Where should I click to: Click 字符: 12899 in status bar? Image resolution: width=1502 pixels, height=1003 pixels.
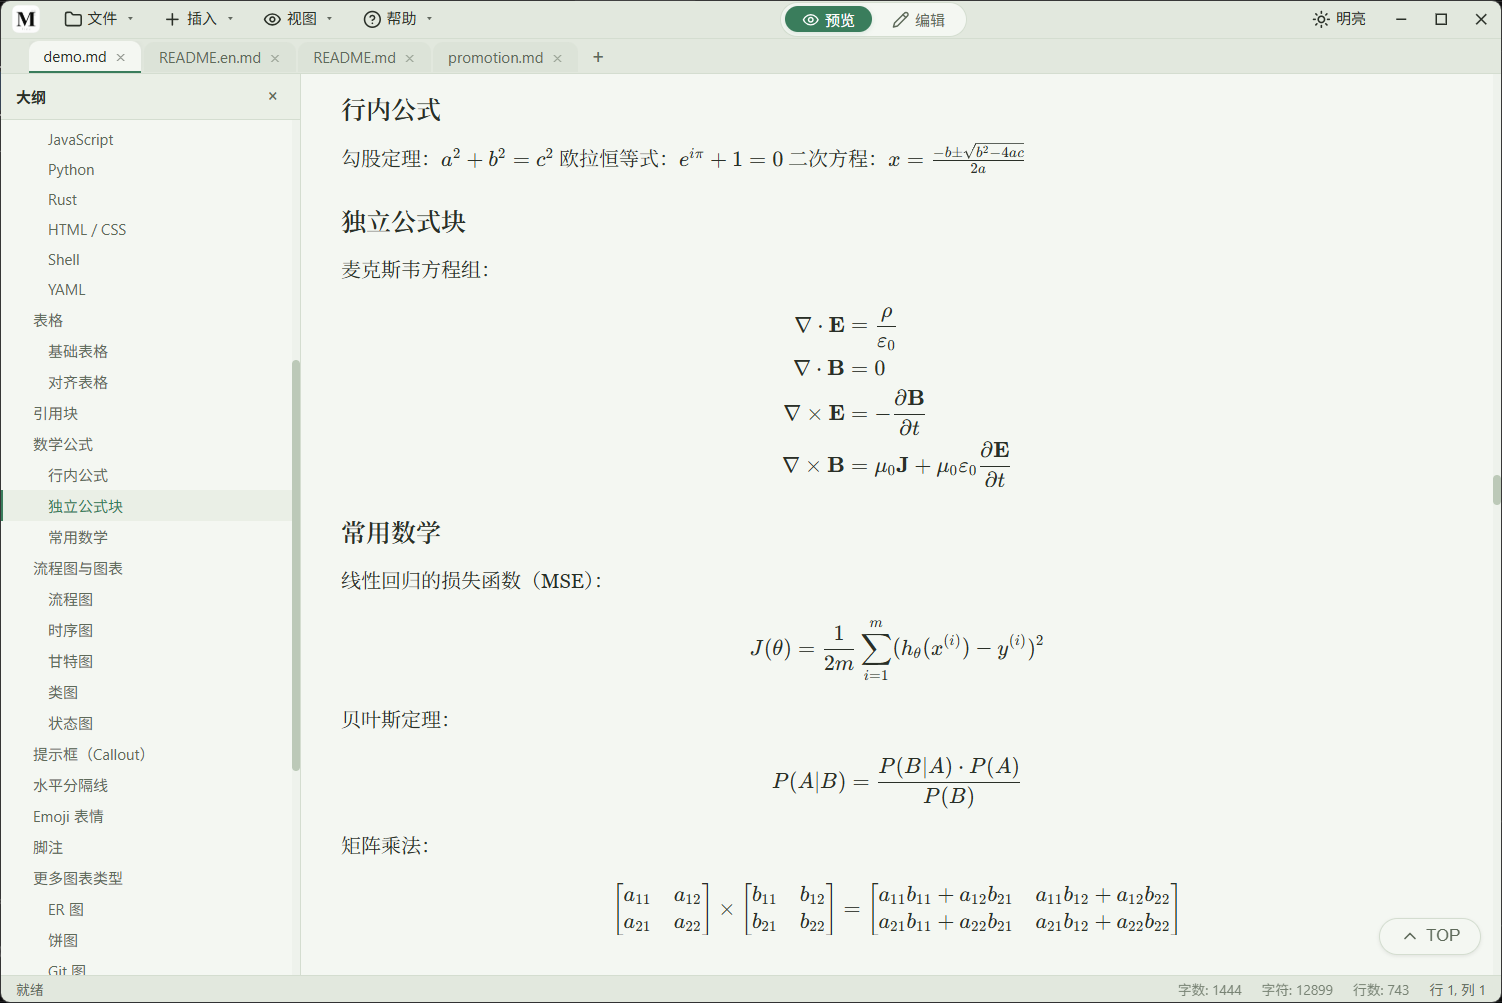[1297, 990]
